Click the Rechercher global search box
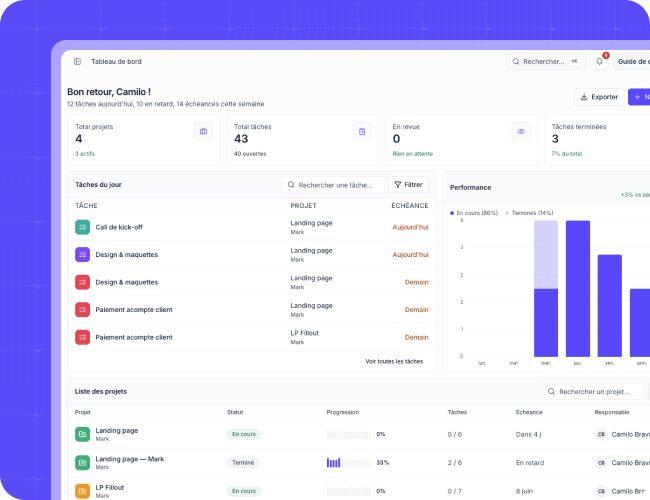650x500 pixels. click(546, 61)
